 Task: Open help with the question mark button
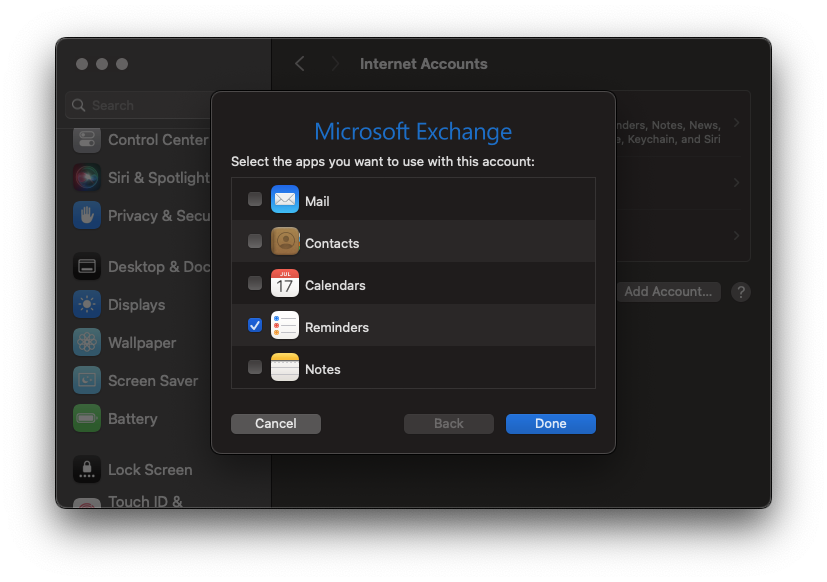(x=741, y=292)
